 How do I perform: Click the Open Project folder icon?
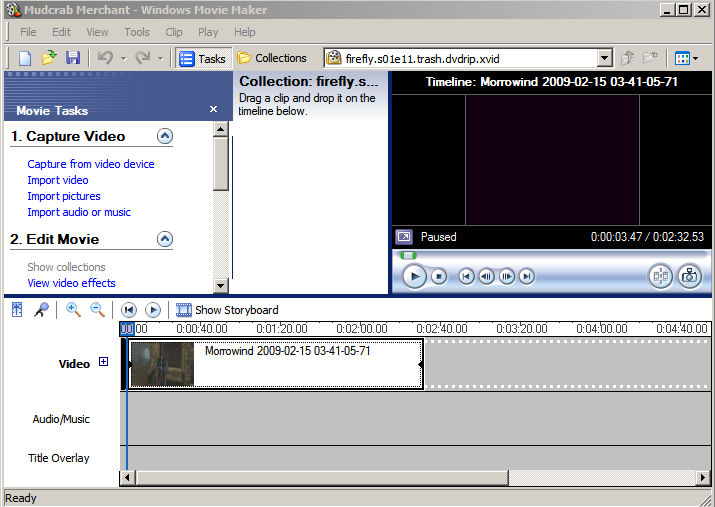tap(49, 58)
